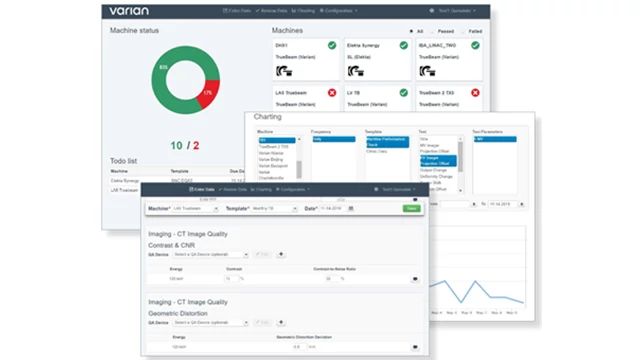The height and width of the screenshot is (360, 640).
Task: Click the add button in Geometric Distortion section
Action: (281, 322)
